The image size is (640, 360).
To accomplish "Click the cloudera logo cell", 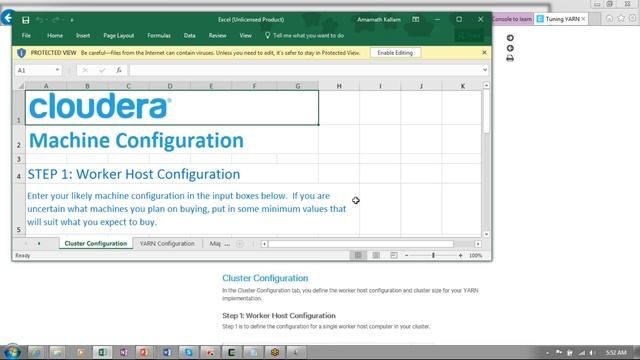I will pos(172,107).
